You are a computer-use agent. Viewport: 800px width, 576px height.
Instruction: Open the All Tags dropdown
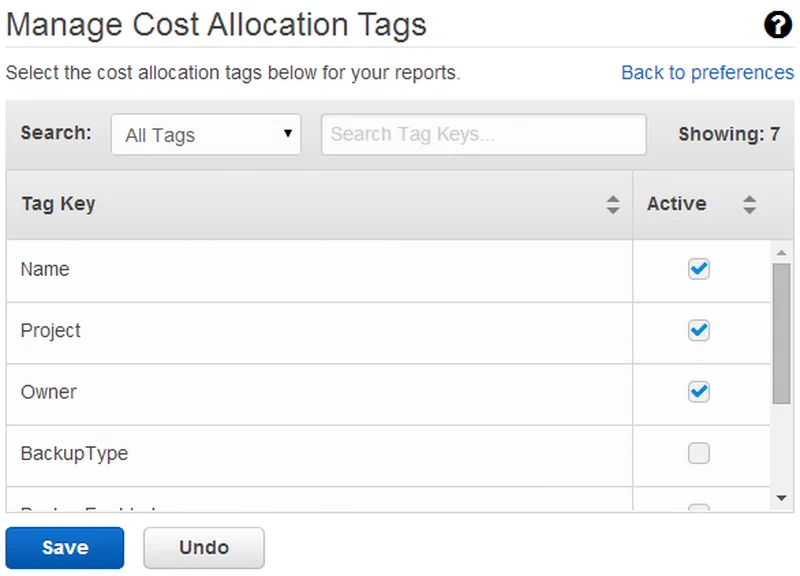click(x=206, y=135)
